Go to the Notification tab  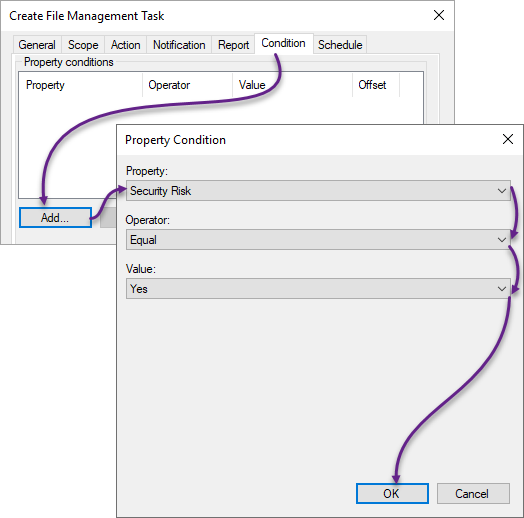(x=179, y=45)
